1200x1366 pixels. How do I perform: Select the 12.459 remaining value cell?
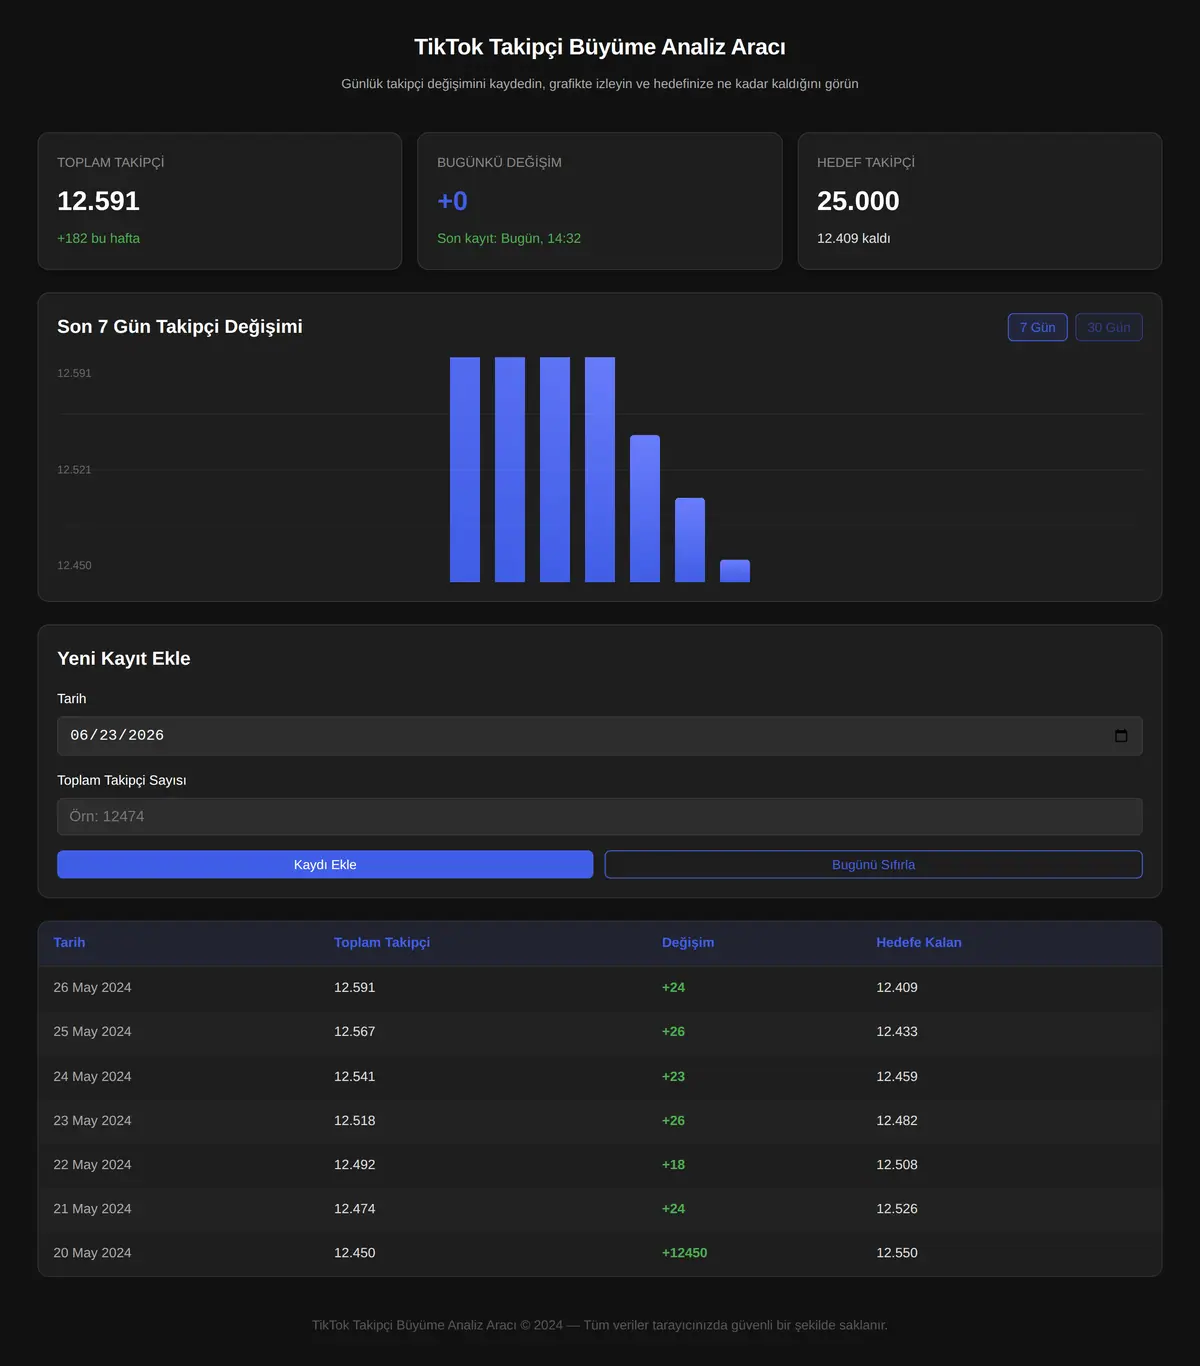897,1077
